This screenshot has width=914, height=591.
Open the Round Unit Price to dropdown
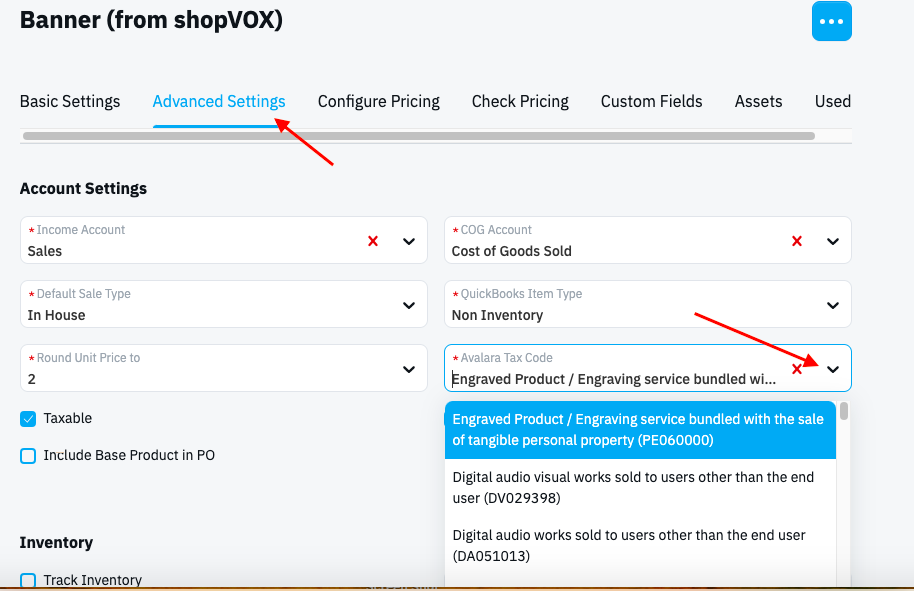click(224, 368)
